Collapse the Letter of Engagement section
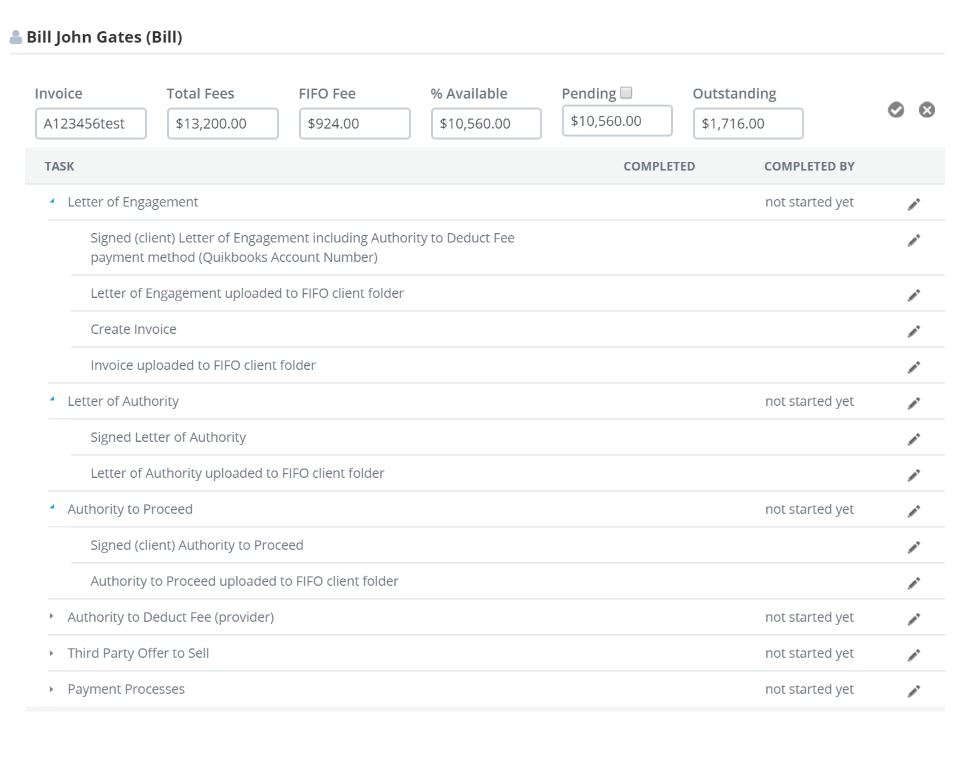The height and width of the screenshot is (771, 963). click(x=52, y=202)
